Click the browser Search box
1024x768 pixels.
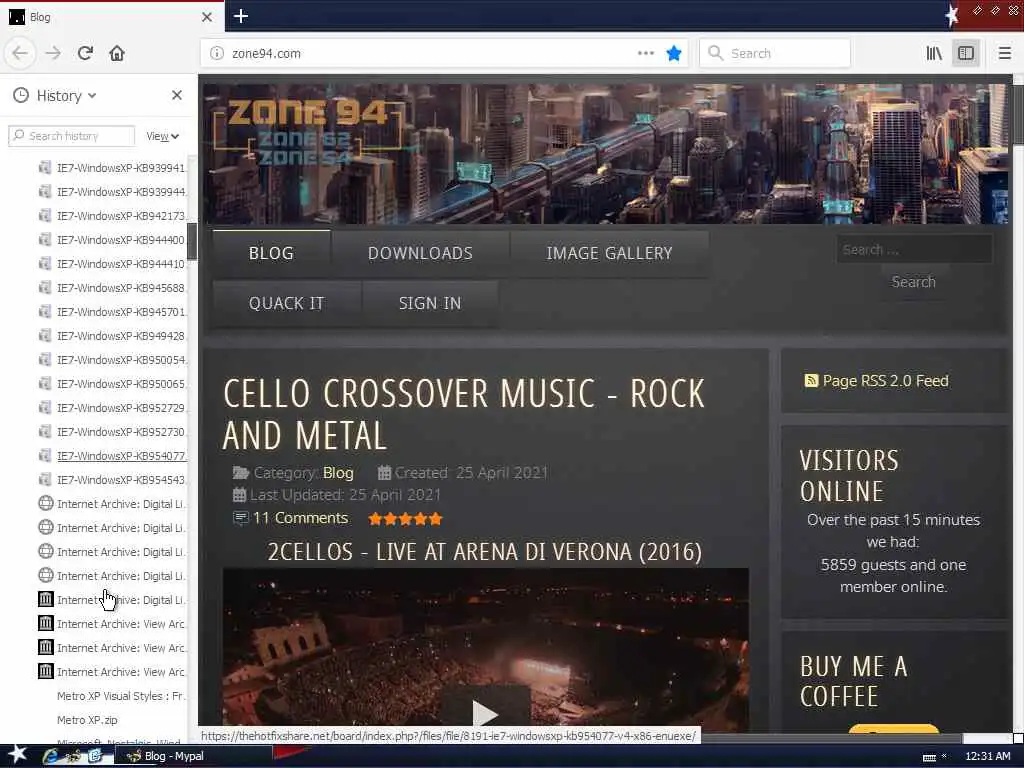click(x=775, y=54)
